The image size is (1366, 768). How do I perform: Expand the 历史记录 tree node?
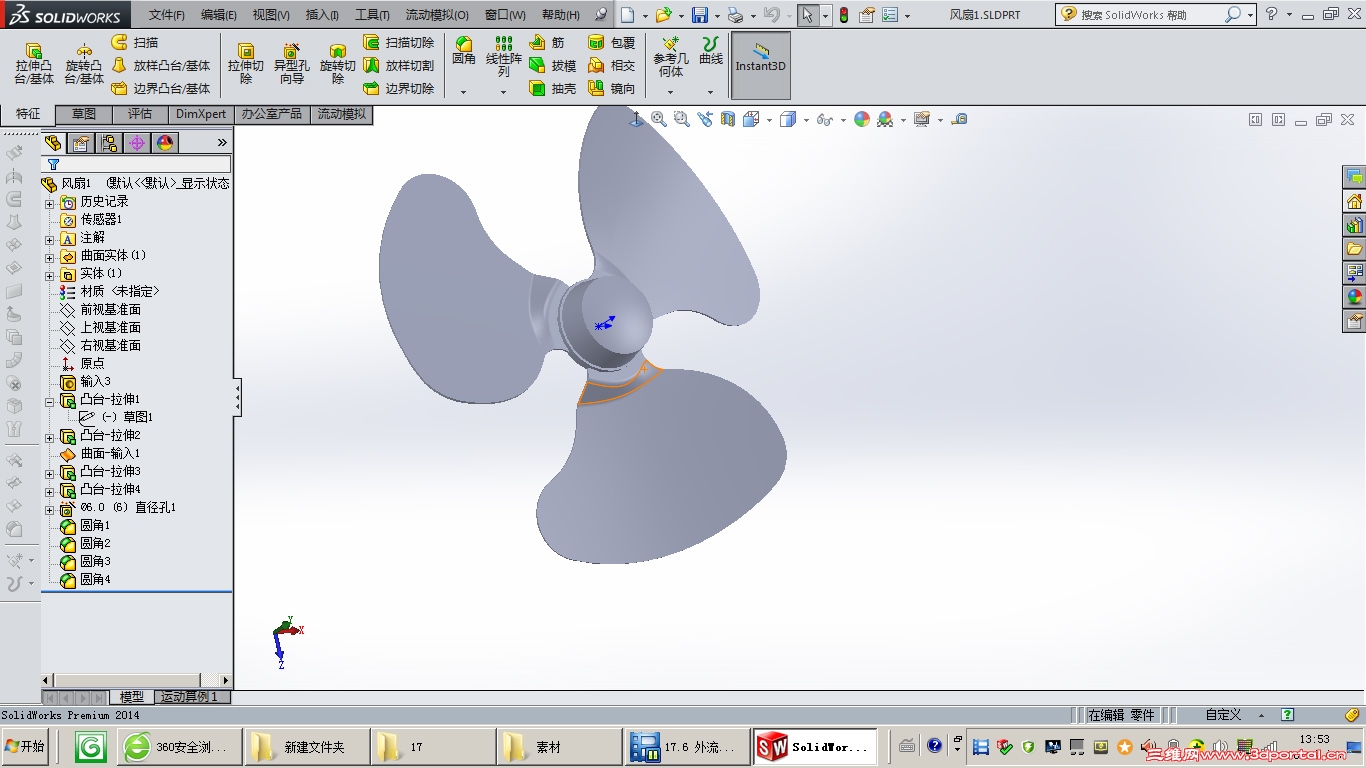(49, 203)
